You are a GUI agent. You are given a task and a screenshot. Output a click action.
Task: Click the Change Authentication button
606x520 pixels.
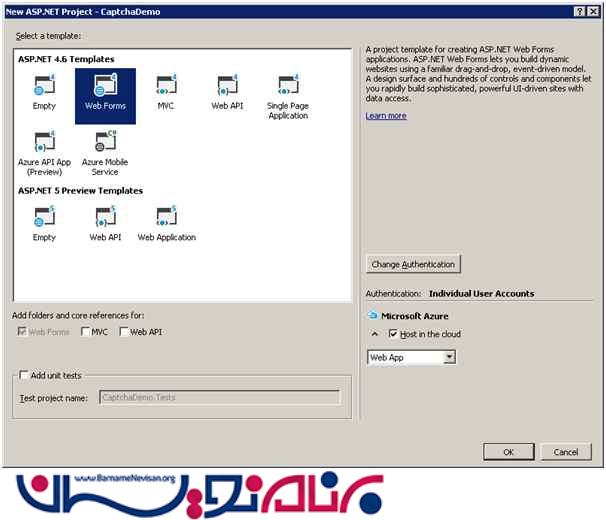click(413, 264)
